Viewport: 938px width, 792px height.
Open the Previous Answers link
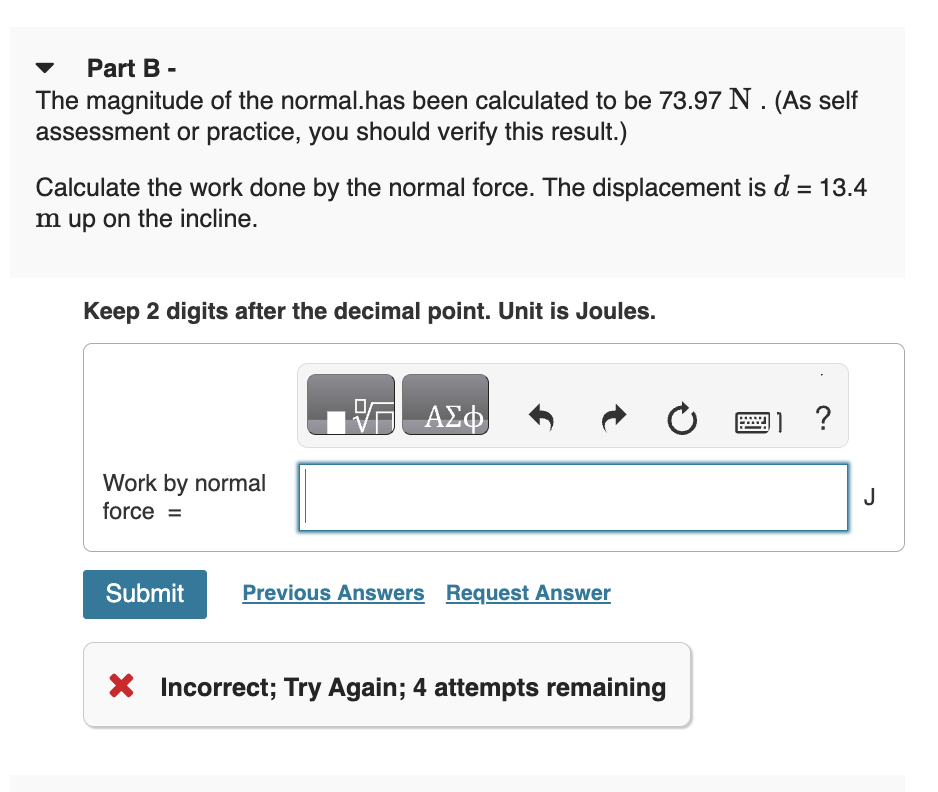333,593
